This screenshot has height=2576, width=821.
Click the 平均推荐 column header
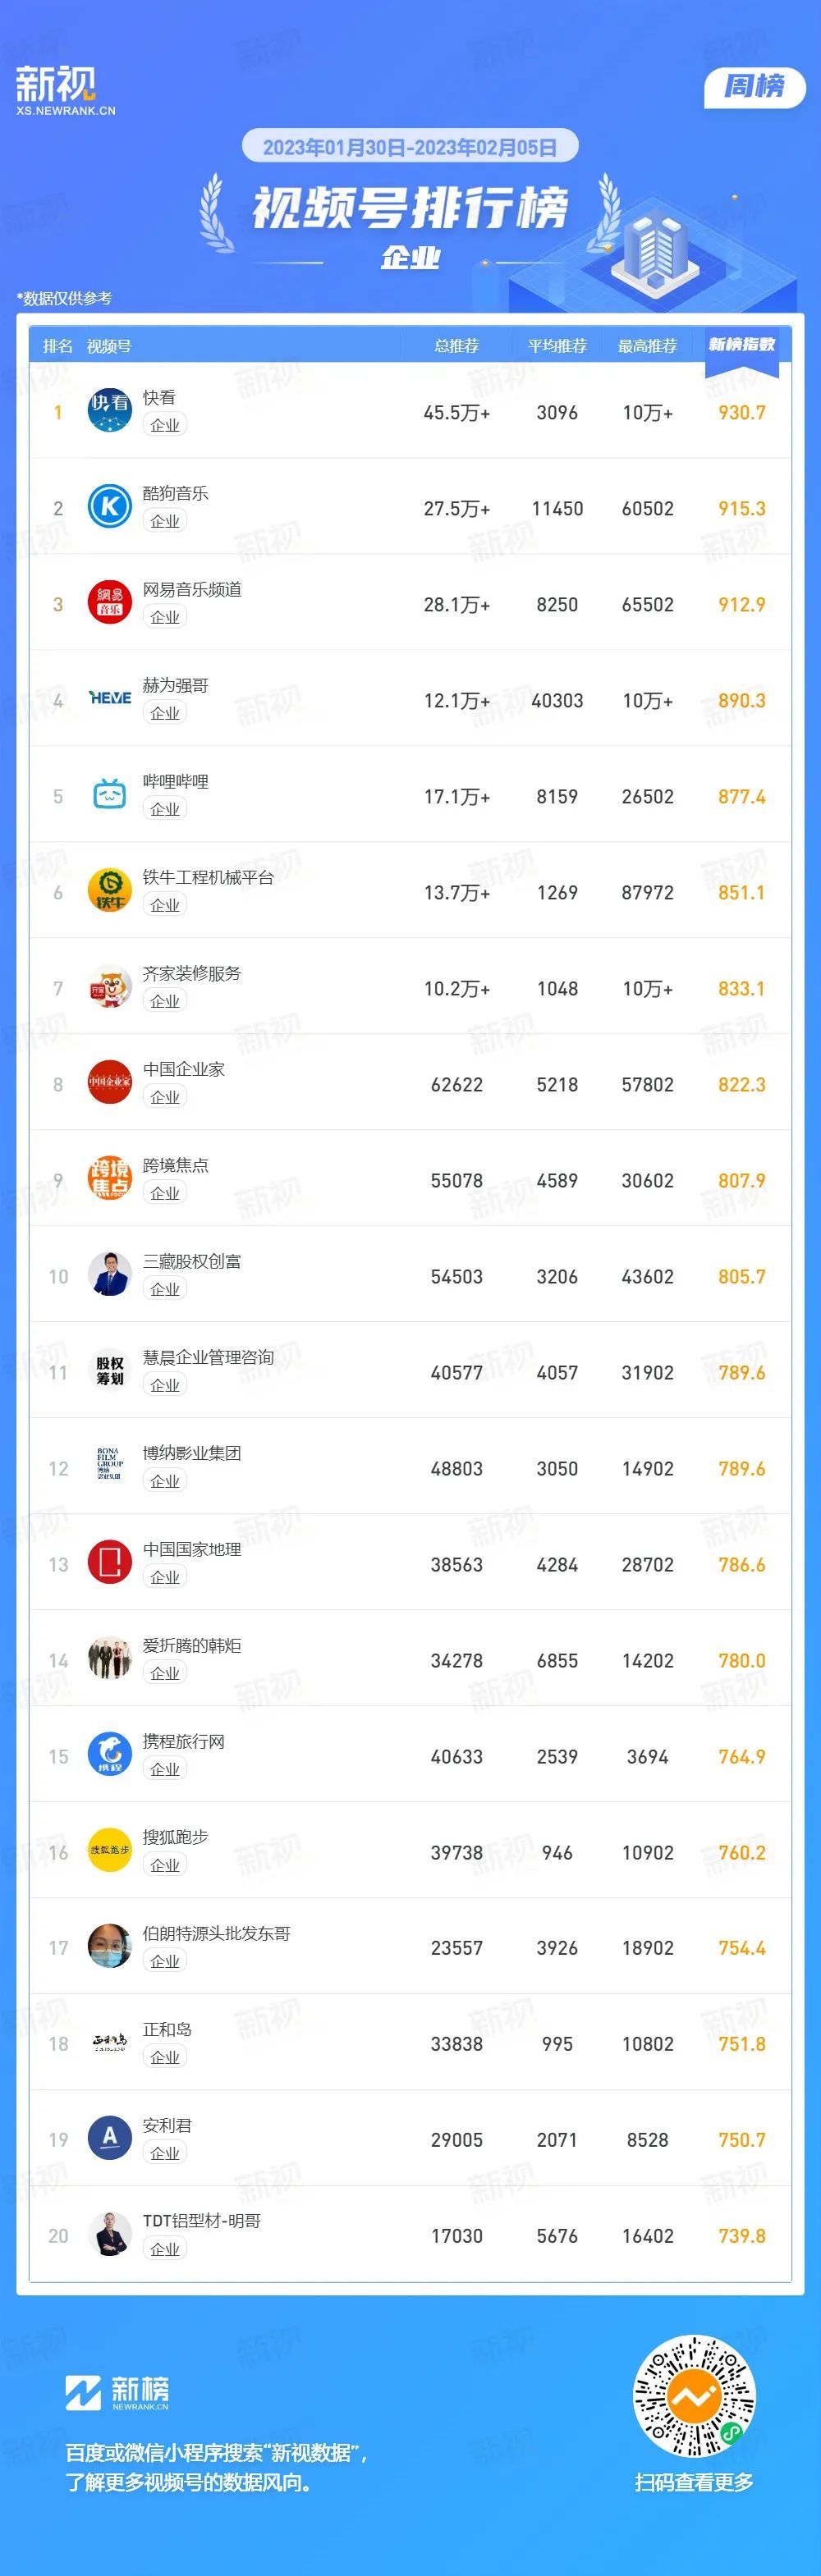557,346
